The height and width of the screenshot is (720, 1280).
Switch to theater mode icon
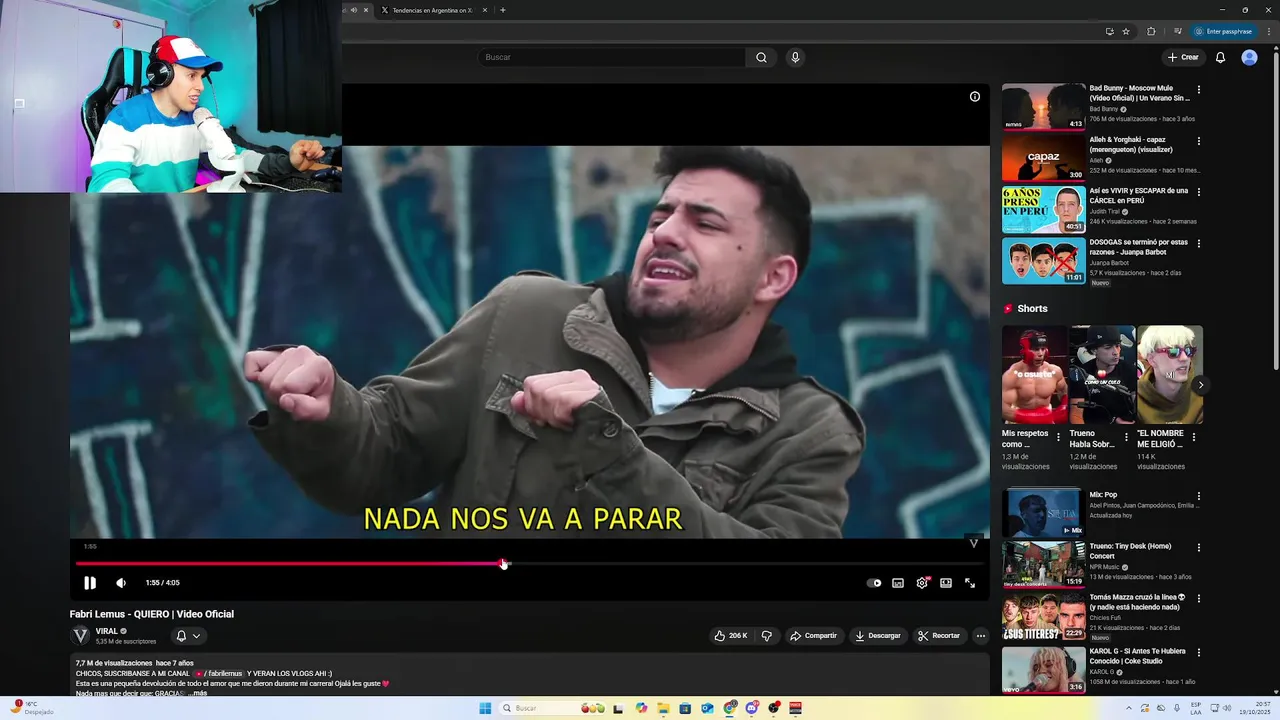point(946,583)
